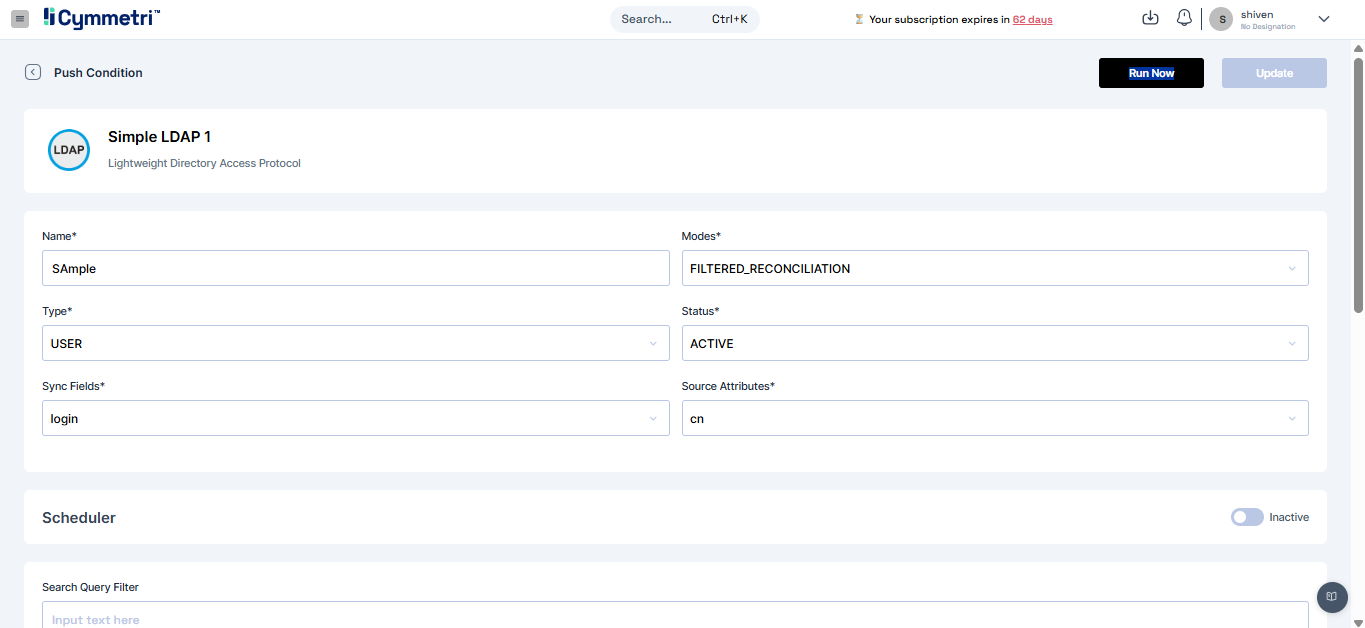Open the Type dropdown showing USER
The width and height of the screenshot is (1365, 628).
pyautogui.click(x=356, y=343)
